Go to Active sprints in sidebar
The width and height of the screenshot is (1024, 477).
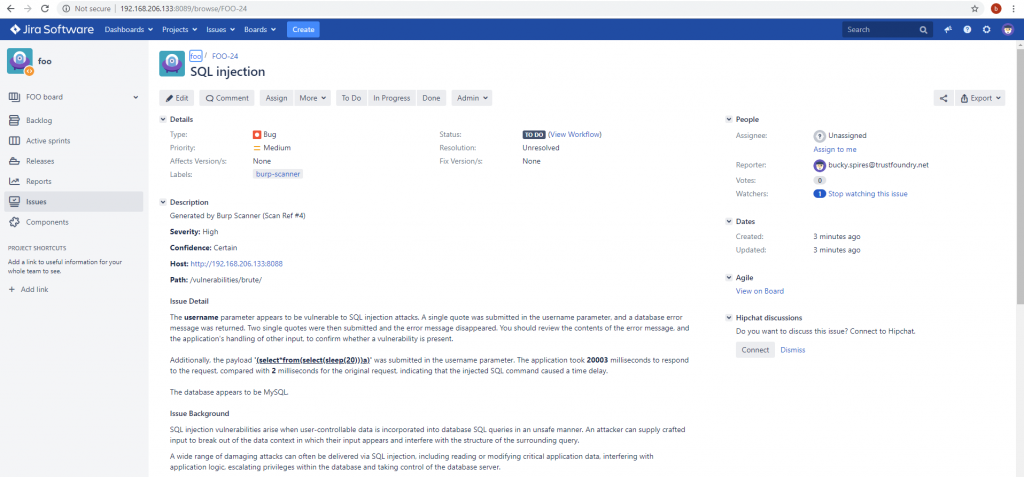point(48,141)
